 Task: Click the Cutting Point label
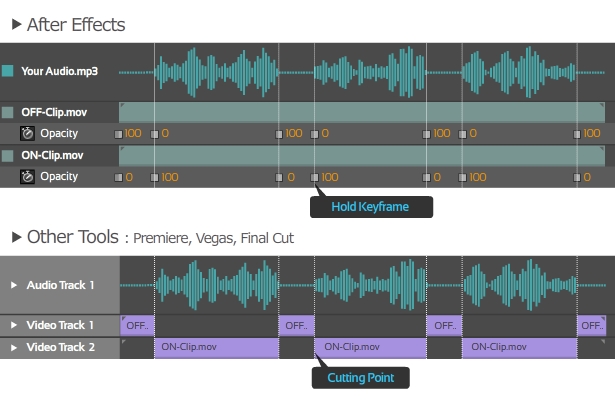coord(360,378)
